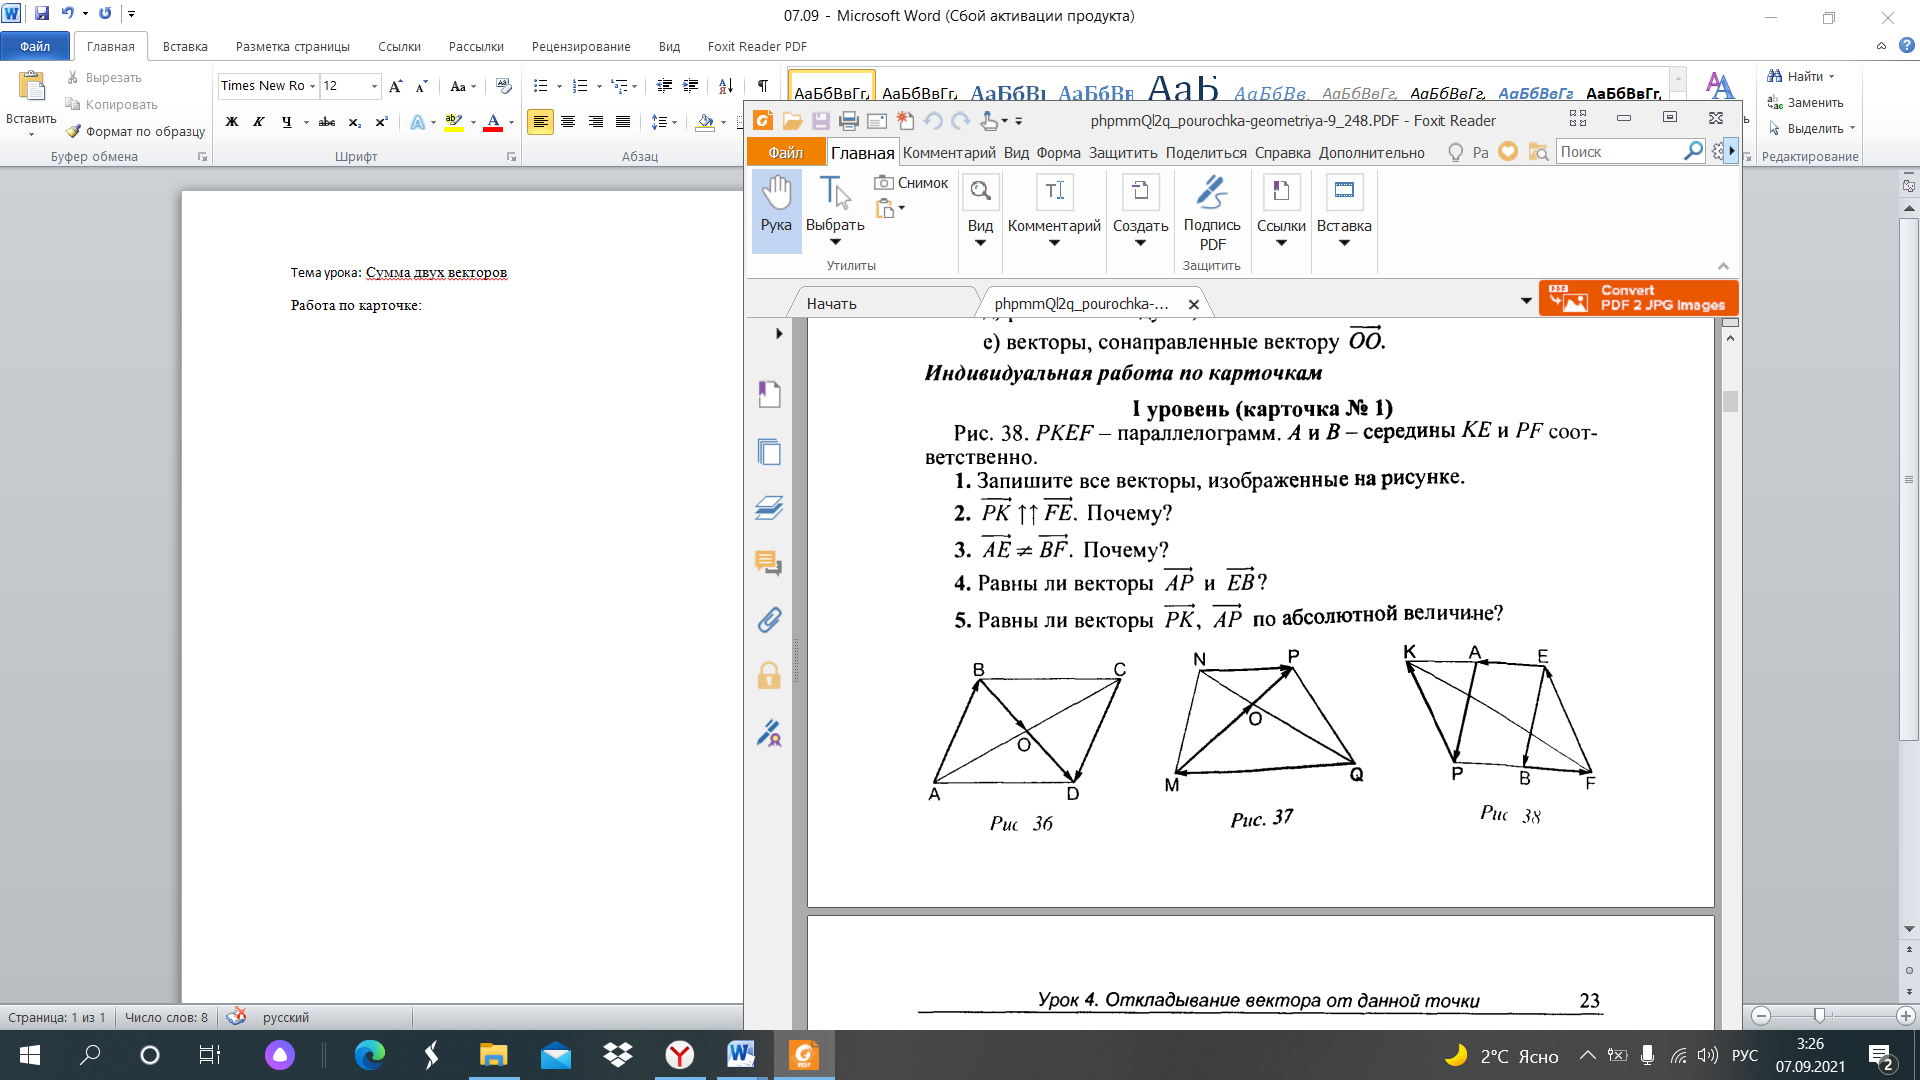
Task: Click the Word zoom slider handle
Action: tap(1819, 1015)
